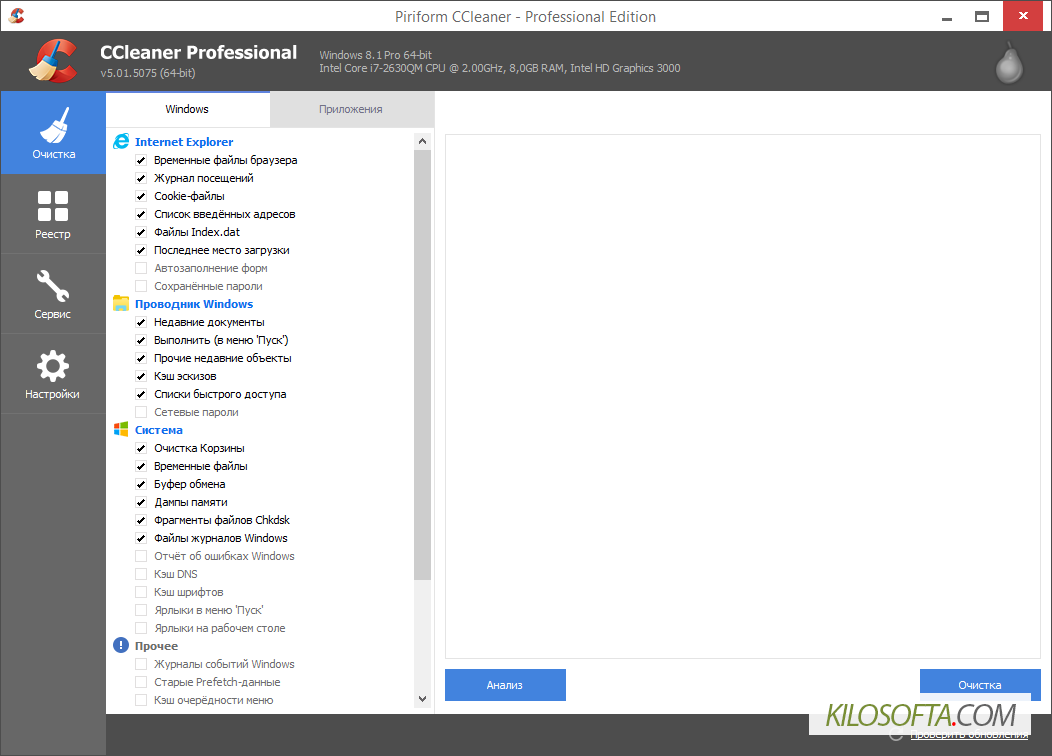
Task: Click the CCleaner logo in header
Action: coord(53,61)
